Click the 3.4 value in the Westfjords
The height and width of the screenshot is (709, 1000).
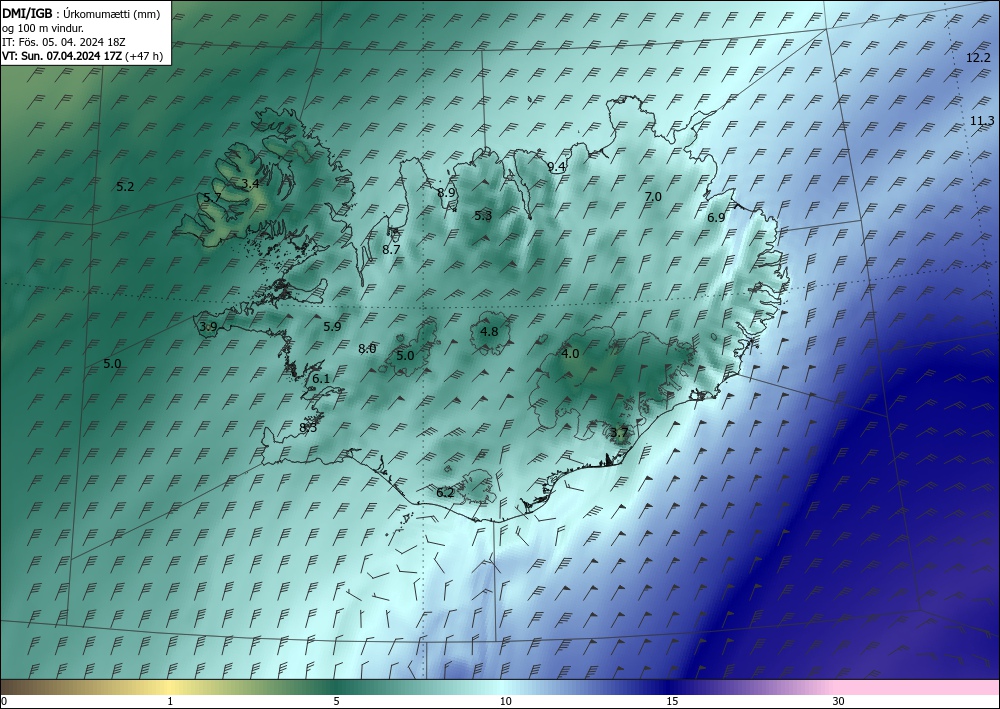pos(250,184)
